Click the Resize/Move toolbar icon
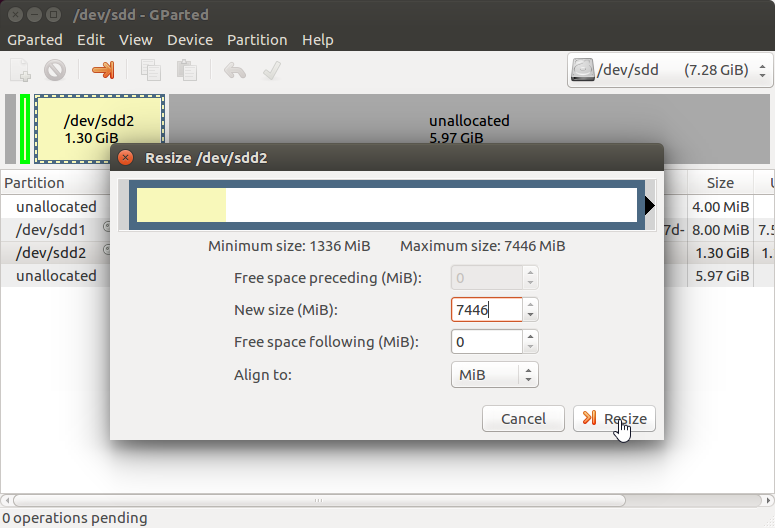The width and height of the screenshot is (775, 528). 103,70
